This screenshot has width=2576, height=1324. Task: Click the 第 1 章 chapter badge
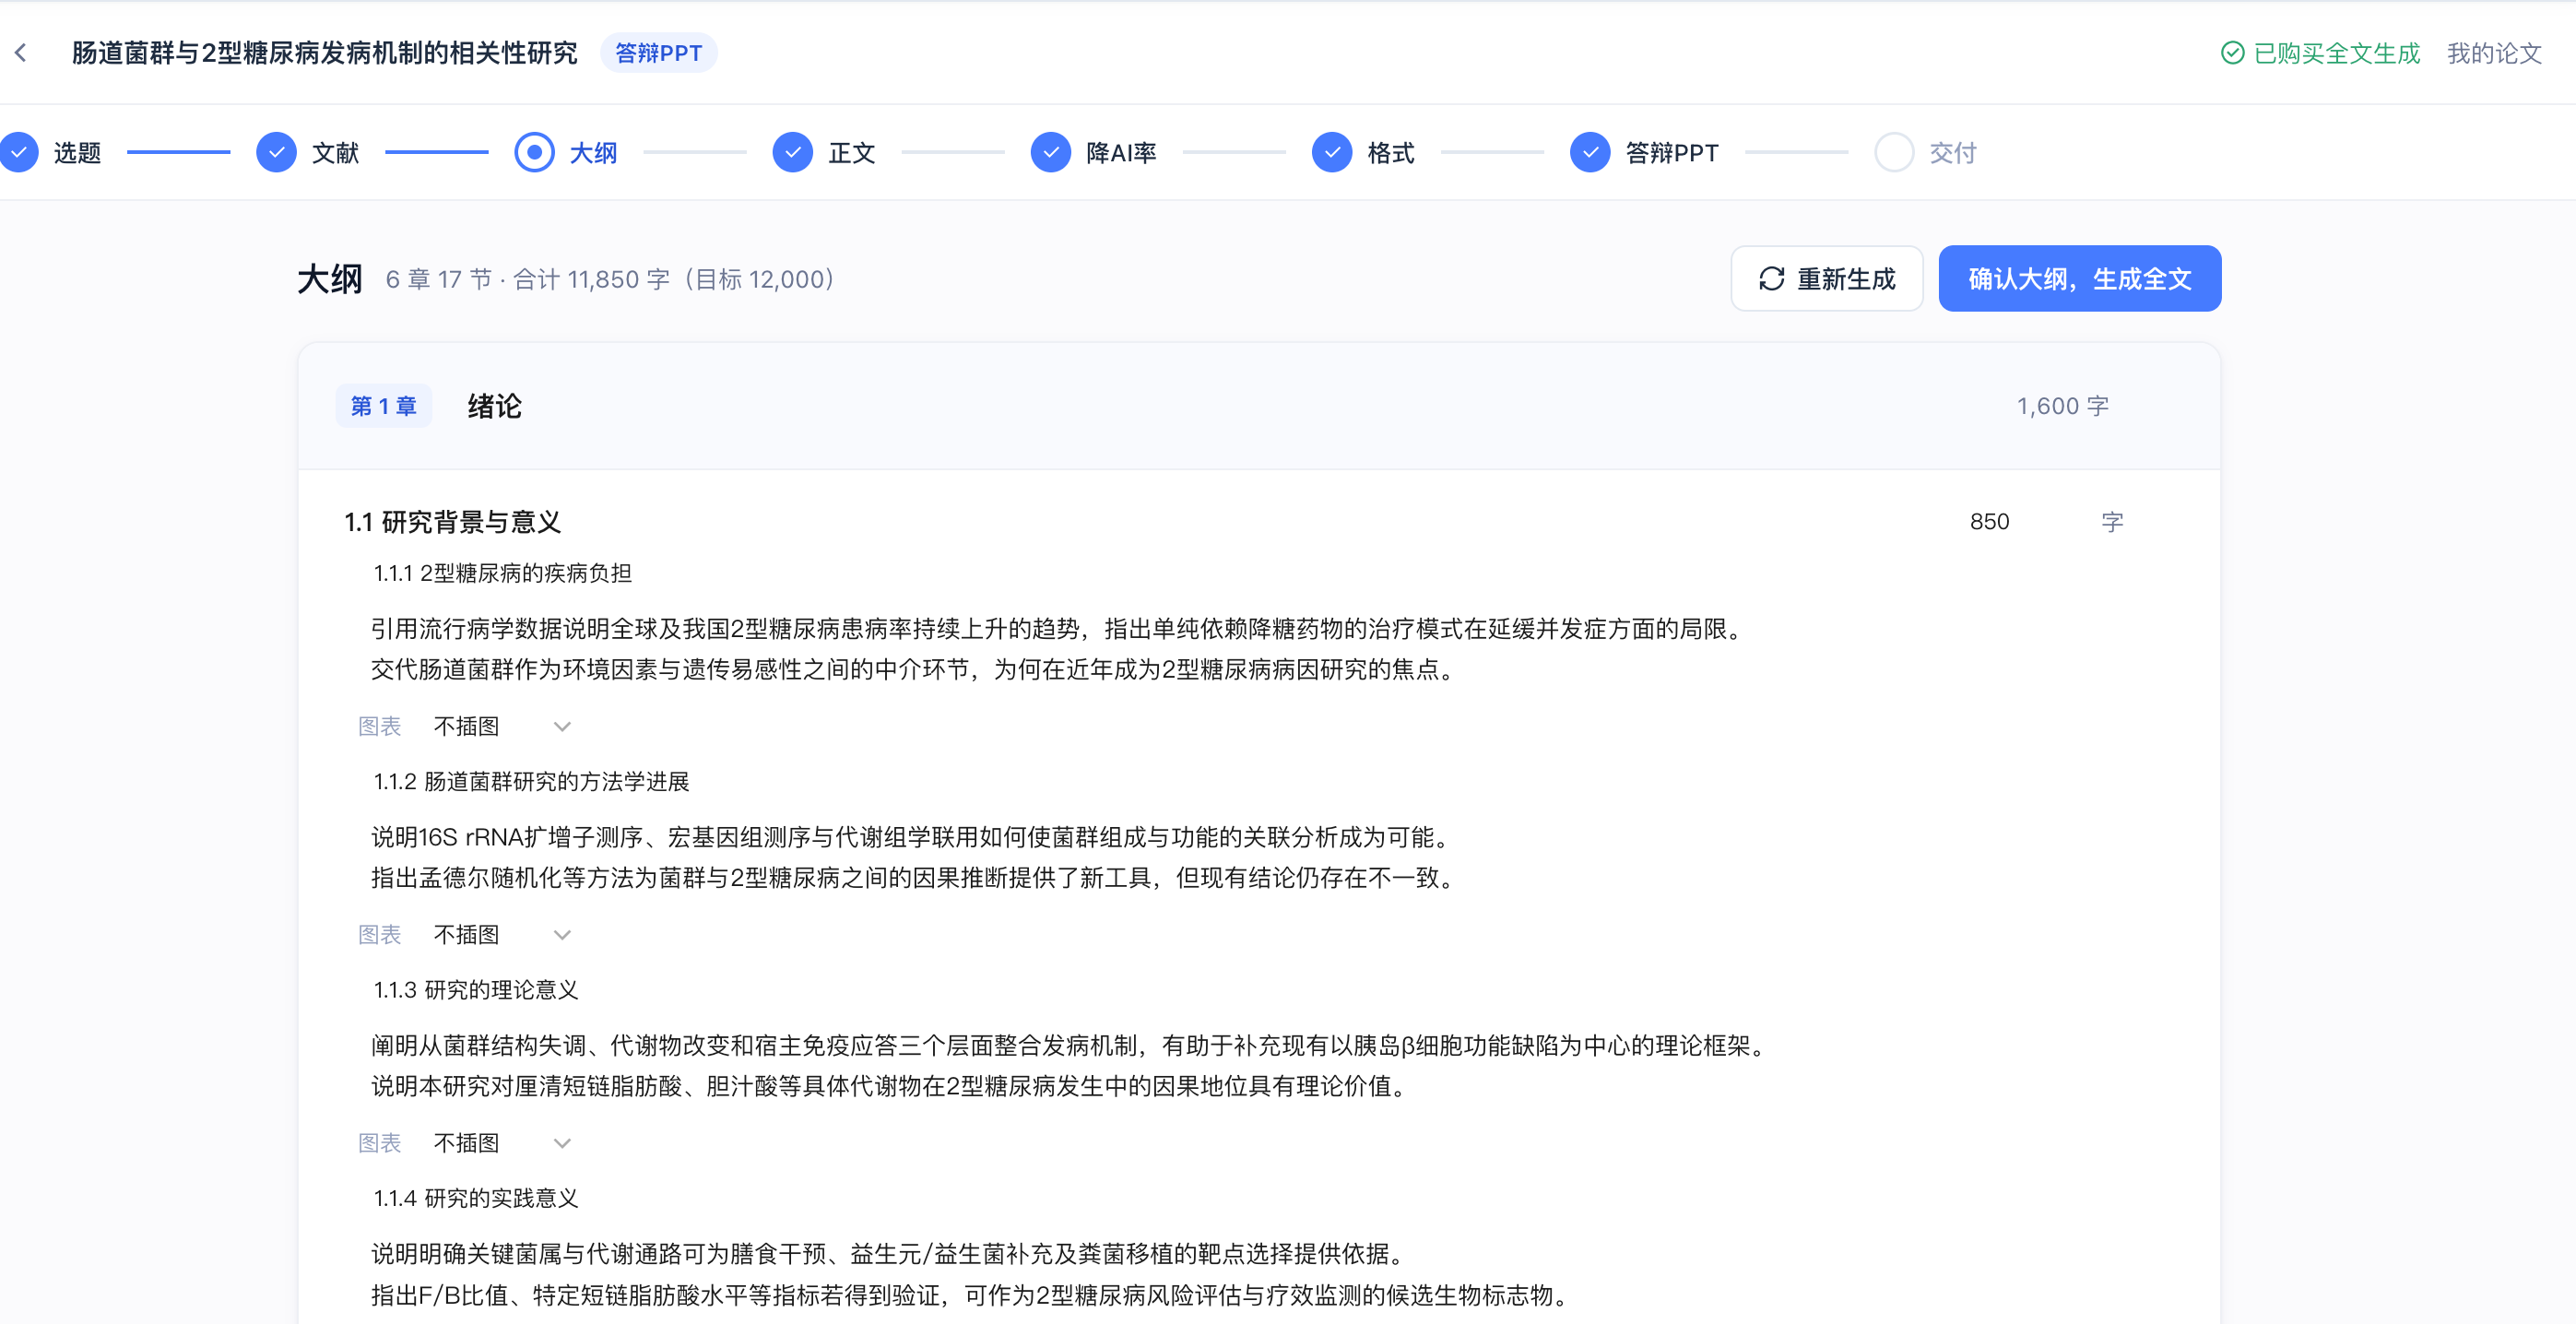pyautogui.click(x=383, y=406)
